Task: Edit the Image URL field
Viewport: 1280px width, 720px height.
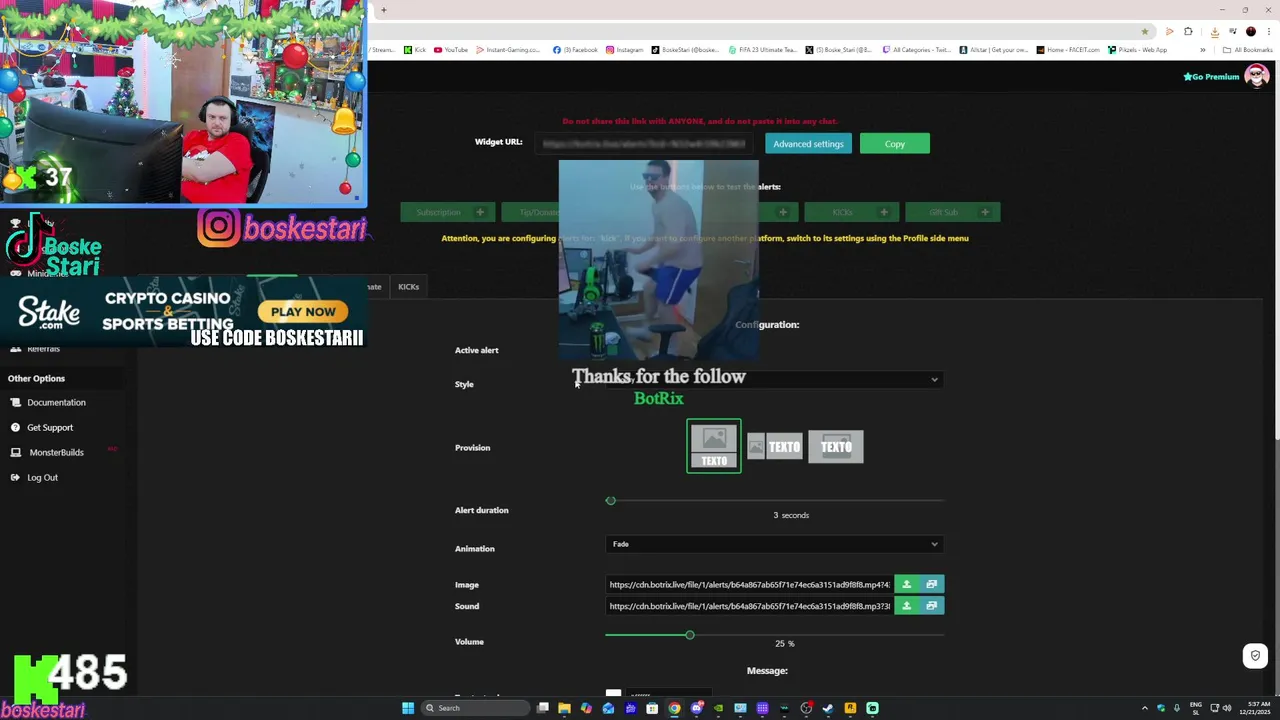Action: 749,584
